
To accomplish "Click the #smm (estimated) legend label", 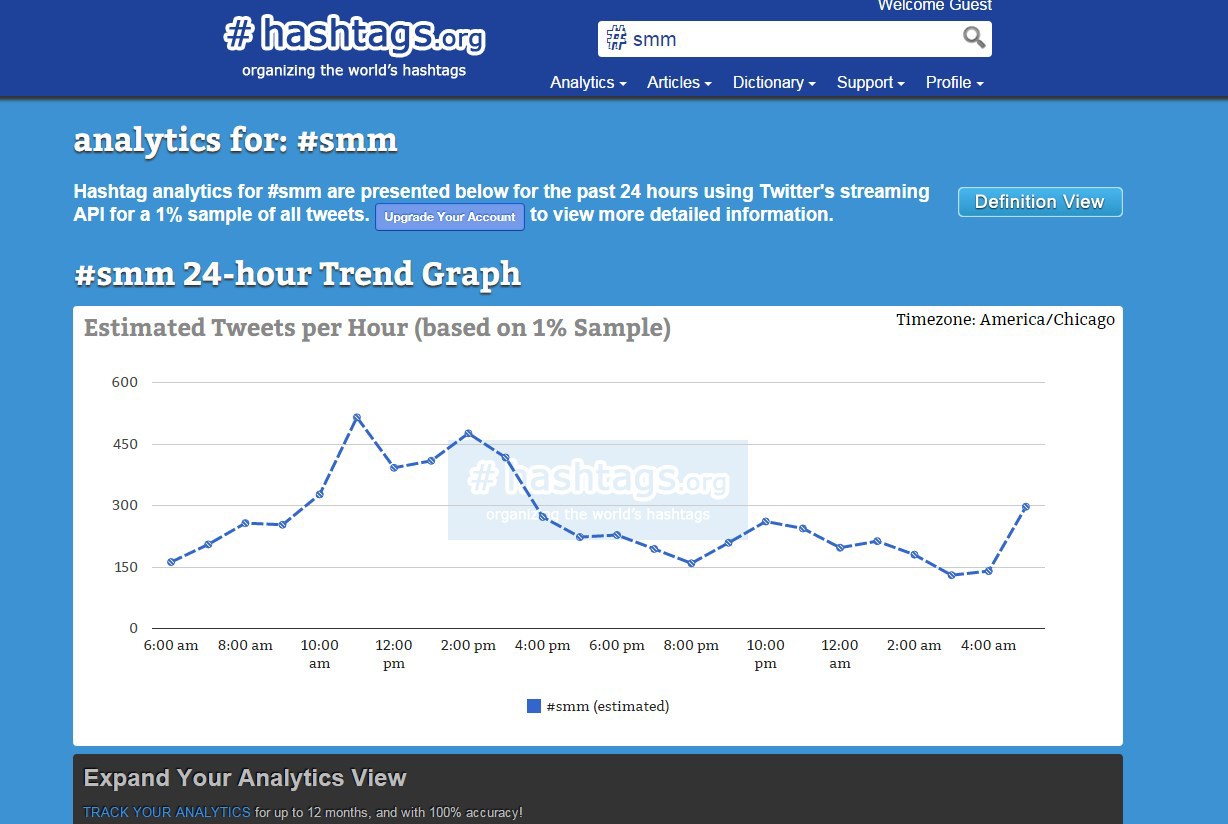I will (x=608, y=706).
